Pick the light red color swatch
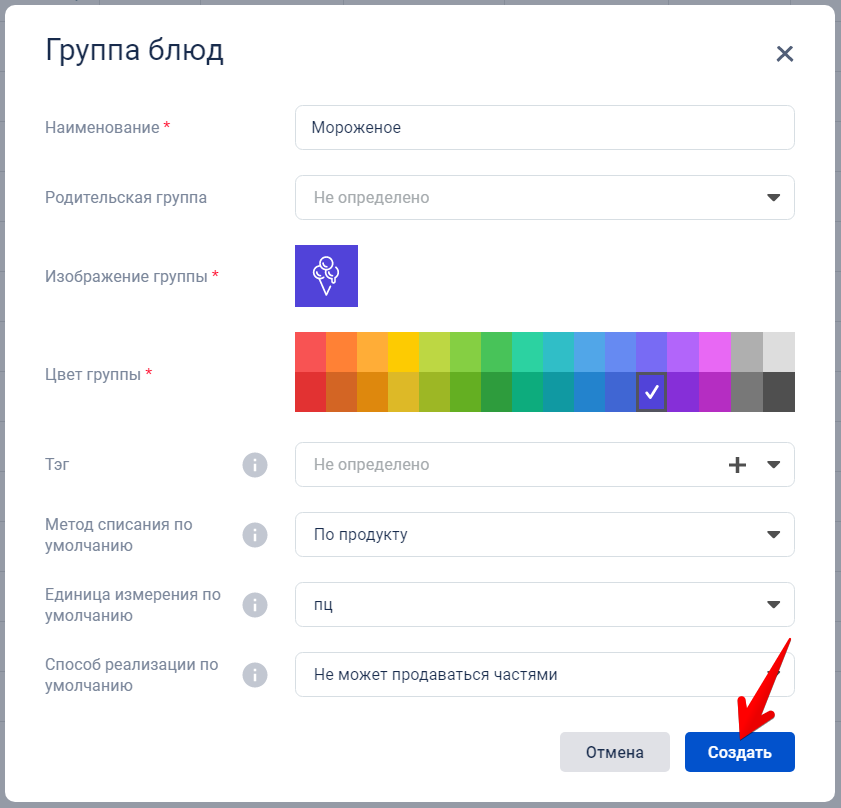This screenshot has height=808, width=841. [311, 352]
